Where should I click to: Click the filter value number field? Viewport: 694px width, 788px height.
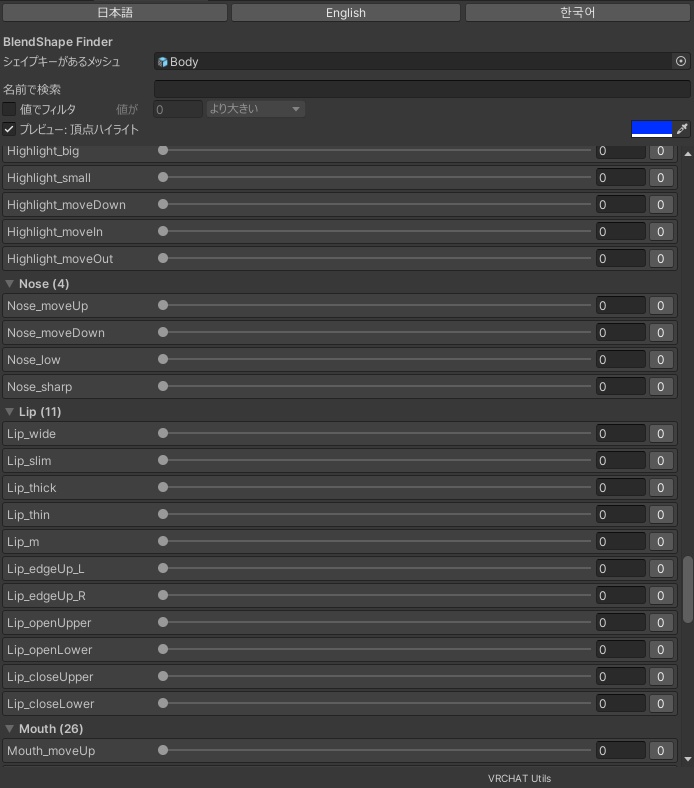178,109
